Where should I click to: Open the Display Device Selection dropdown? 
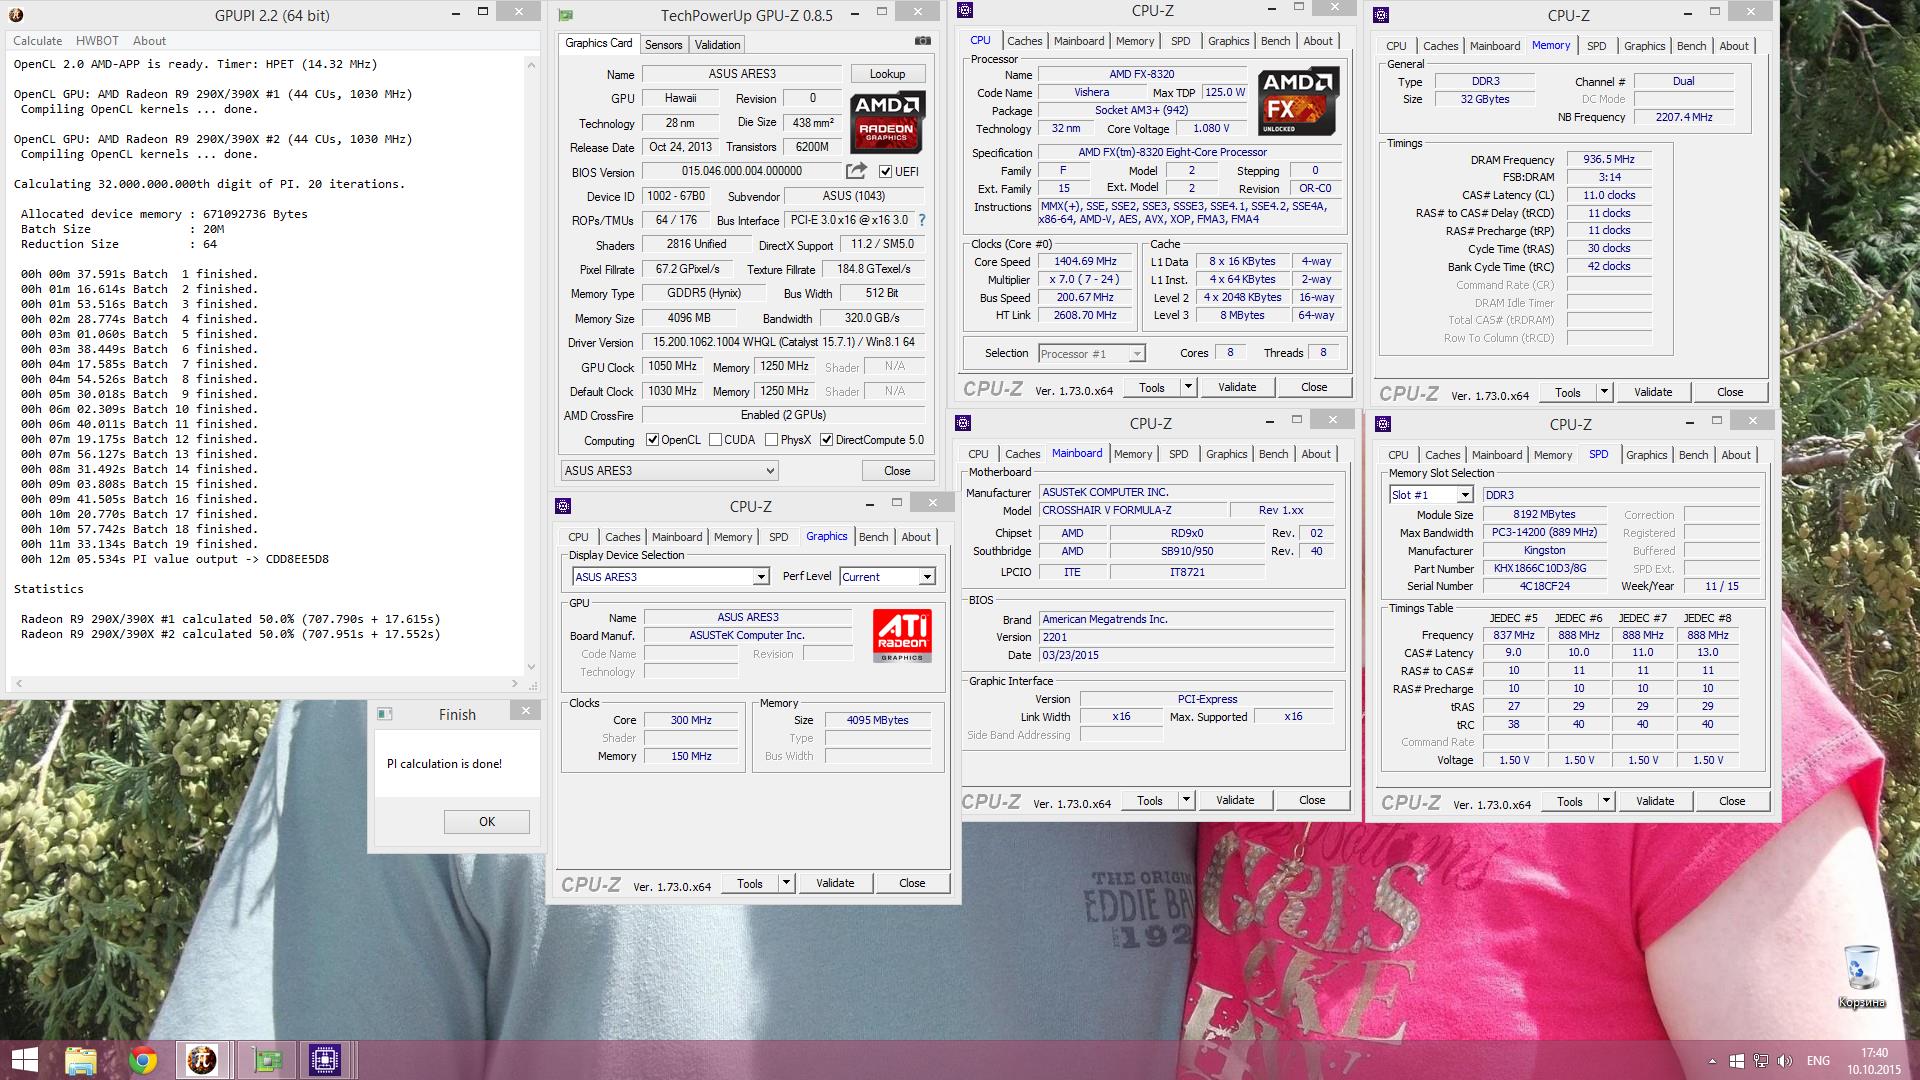click(670, 577)
